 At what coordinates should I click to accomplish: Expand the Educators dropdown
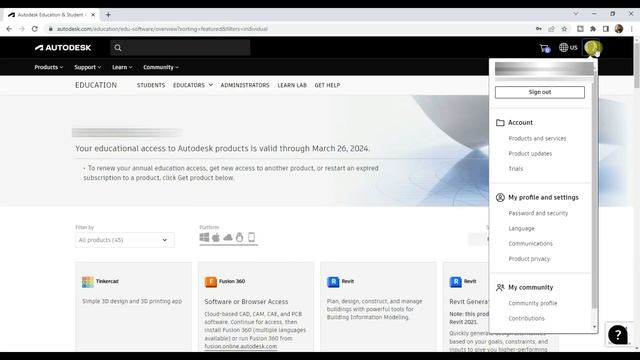193,85
